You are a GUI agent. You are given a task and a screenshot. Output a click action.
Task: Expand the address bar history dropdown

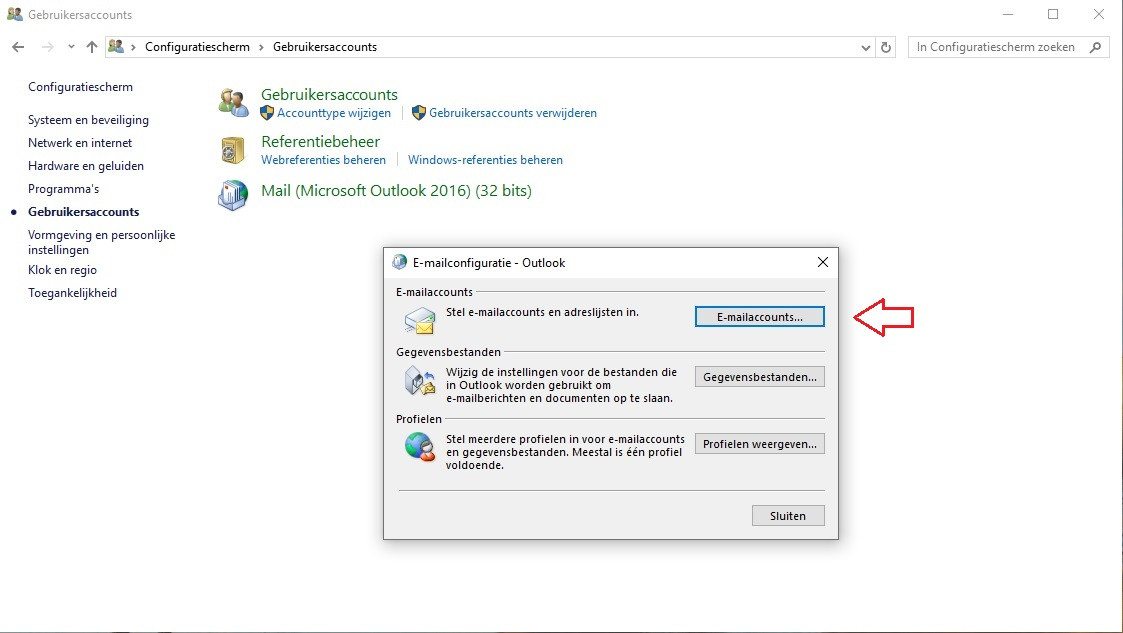click(x=865, y=47)
